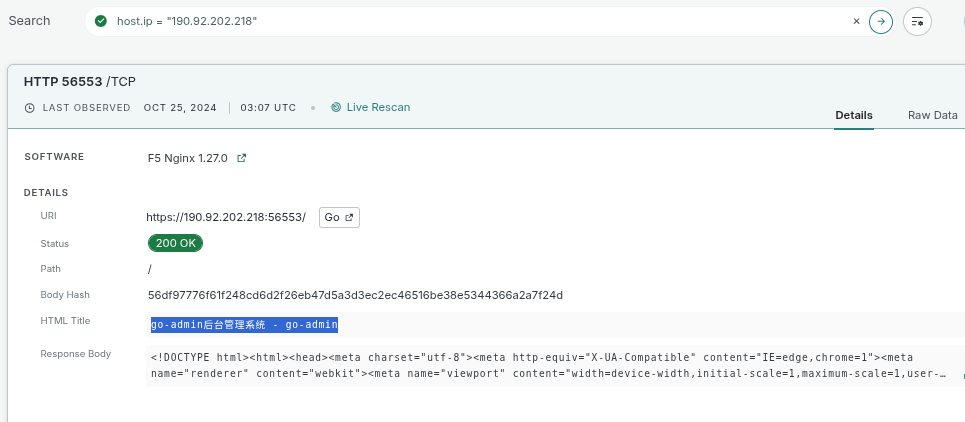Viewport: 965px width, 422px height.
Task: Click the F5 Nginx 1.27.0 software name
Action: click(x=188, y=158)
